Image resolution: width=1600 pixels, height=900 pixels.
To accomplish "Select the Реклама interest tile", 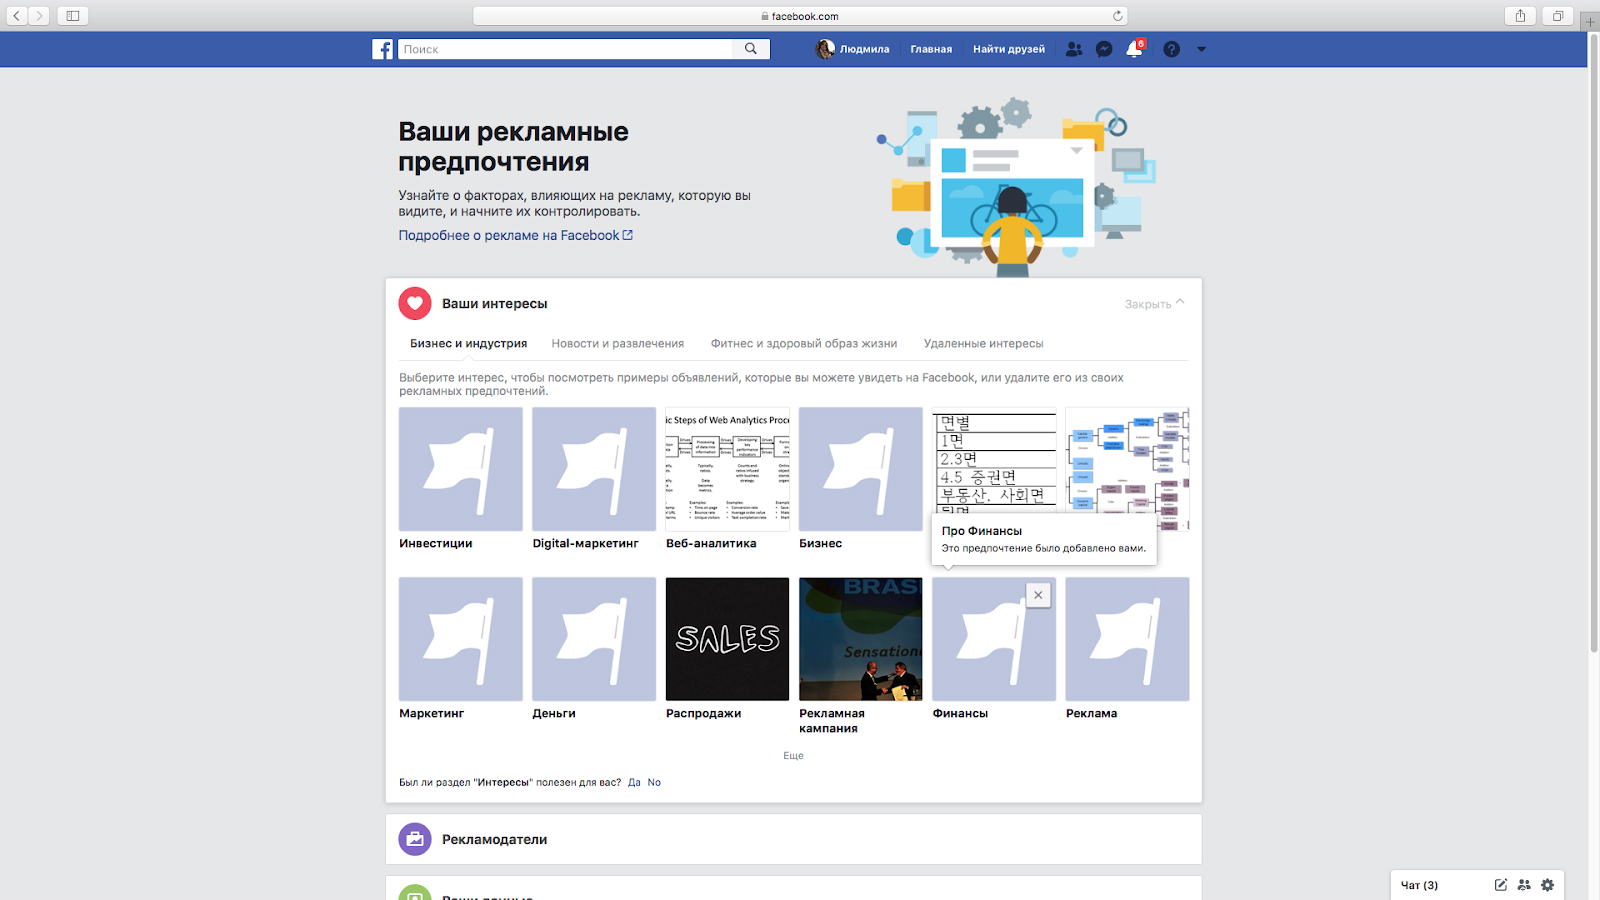I will tap(1127, 639).
